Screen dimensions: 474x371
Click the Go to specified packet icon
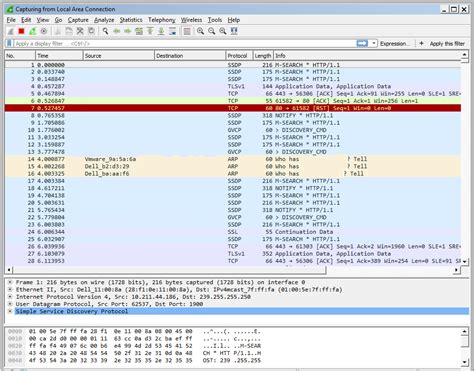139,31
